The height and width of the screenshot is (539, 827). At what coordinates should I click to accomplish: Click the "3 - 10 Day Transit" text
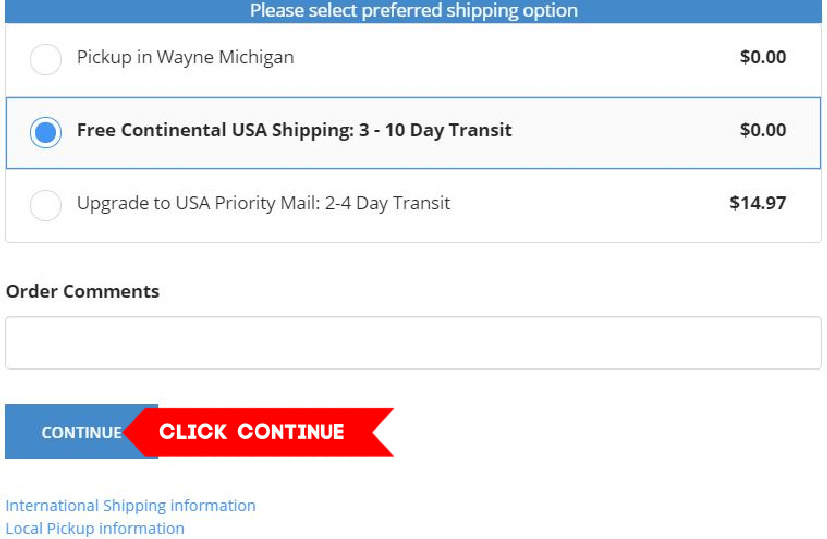pyautogui.click(x=437, y=130)
